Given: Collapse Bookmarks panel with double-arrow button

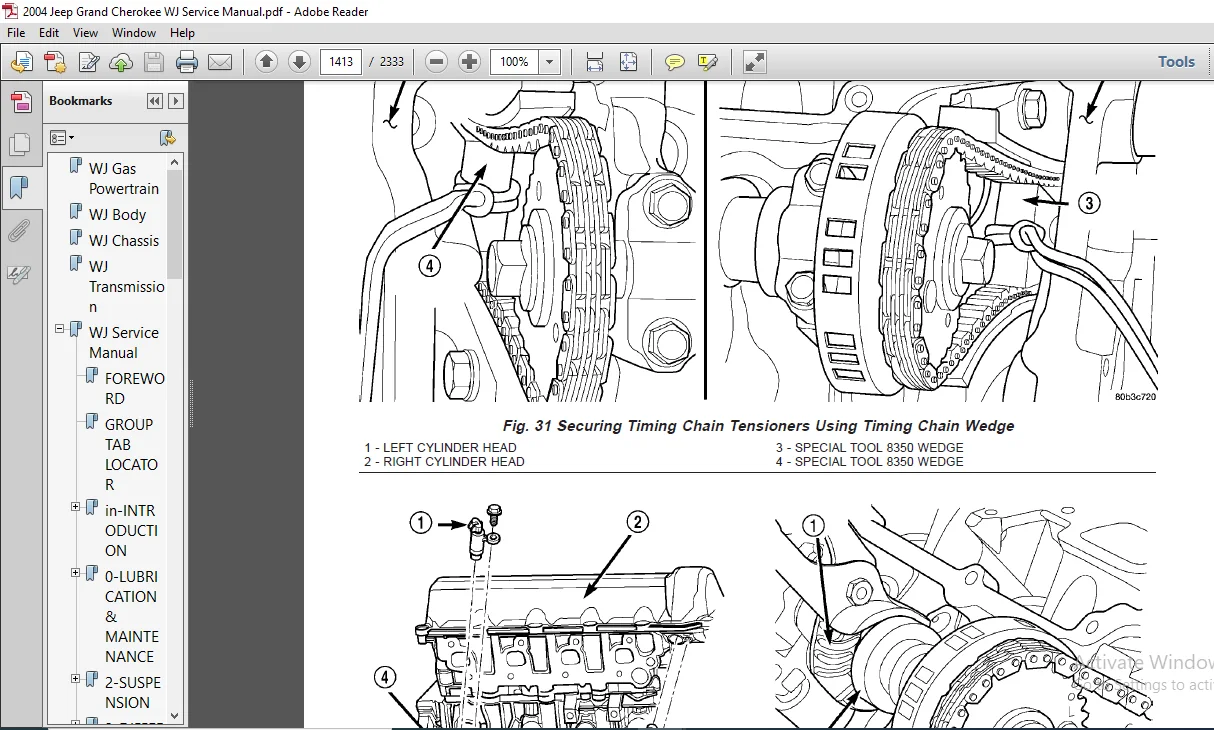Looking at the screenshot, I should (154, 101).
